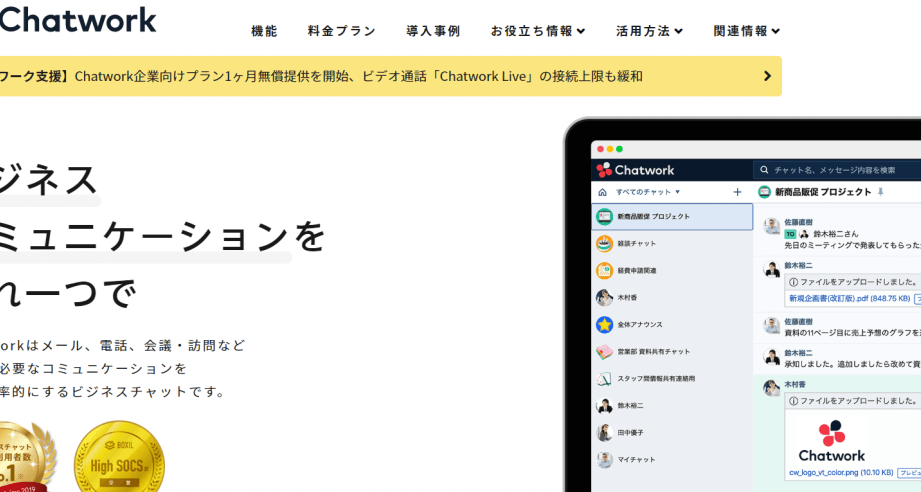The width and height of the screenshot is (921, 492).
Task: Click the yellow announcement banner arrow
Action: 767,76
